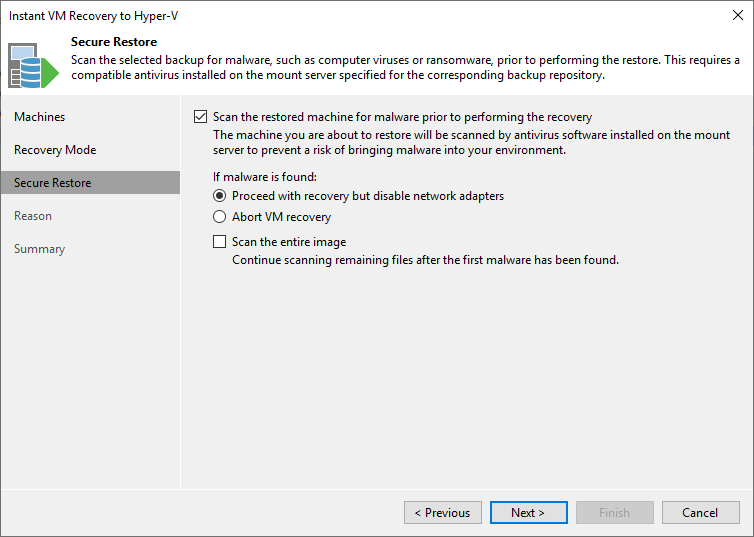
Task: Go to the Machines wizard step
Action: pyautogui.click(x=39, y=117)
